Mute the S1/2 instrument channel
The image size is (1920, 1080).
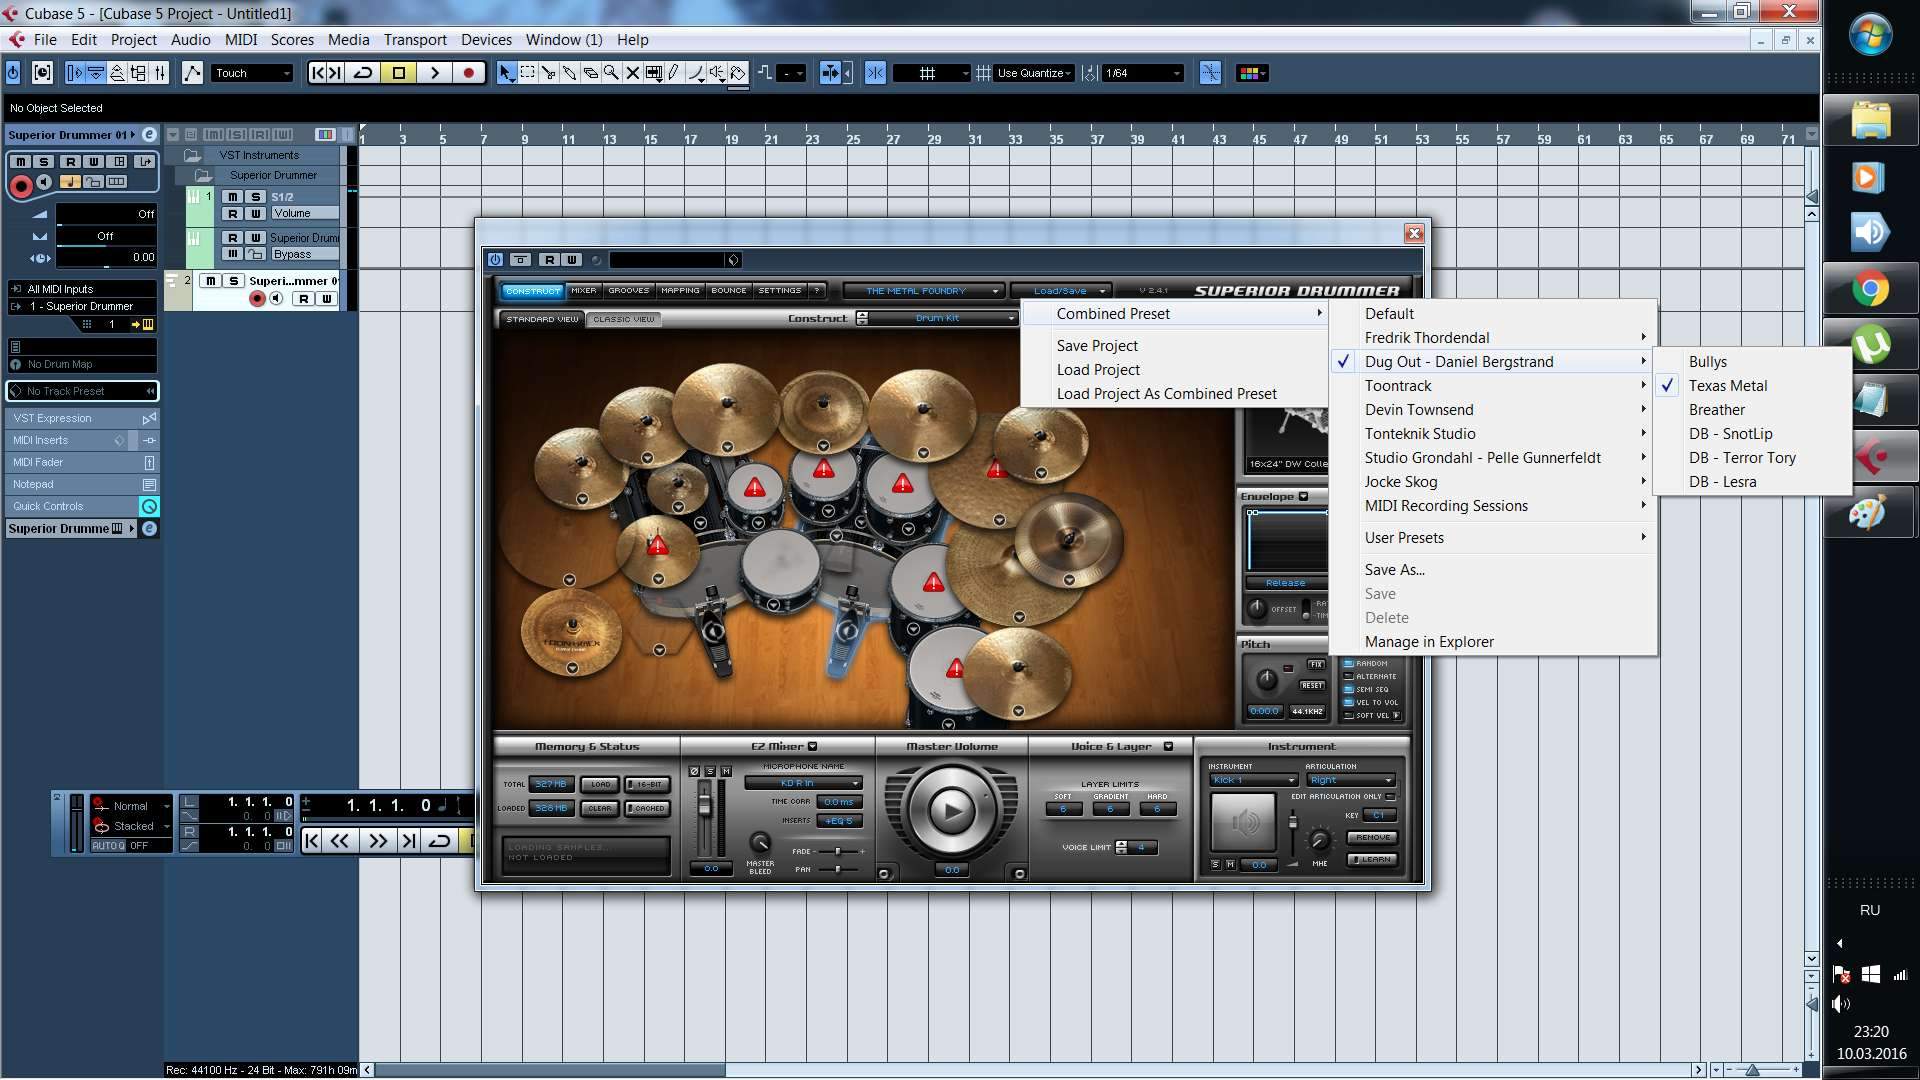click(233, 197)
